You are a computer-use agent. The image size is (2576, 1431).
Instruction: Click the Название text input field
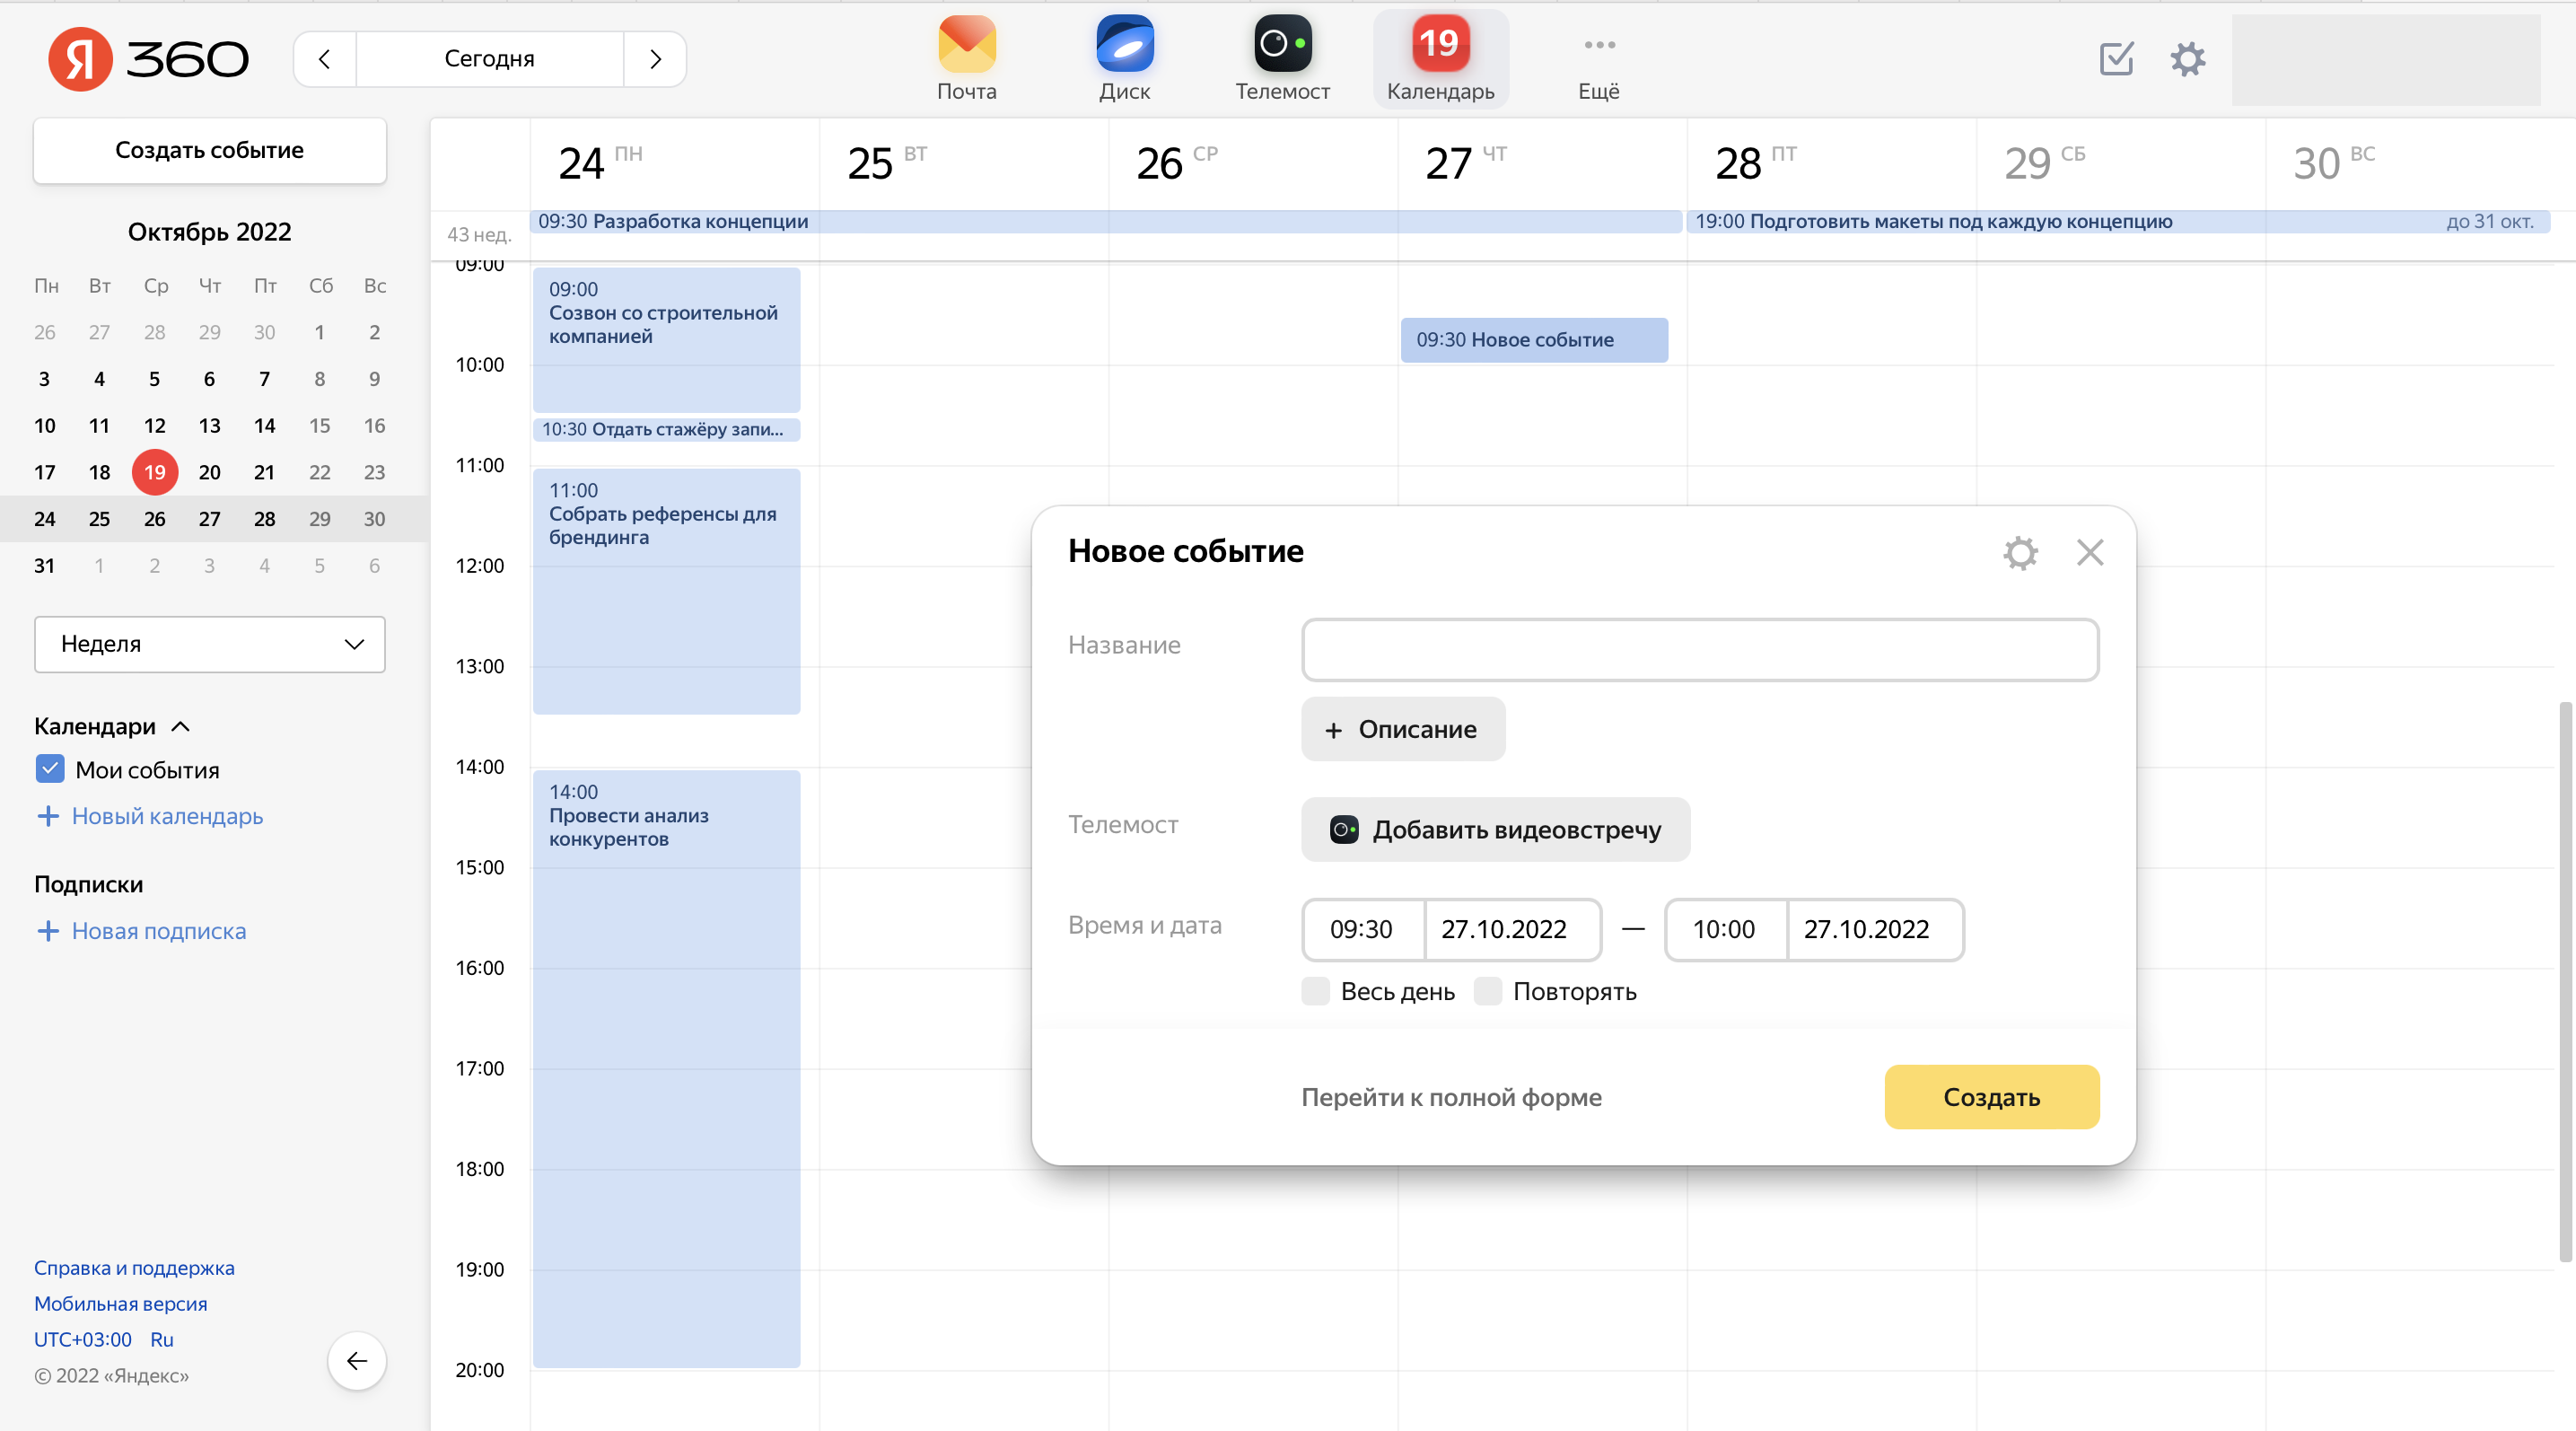pos(1699,650)
